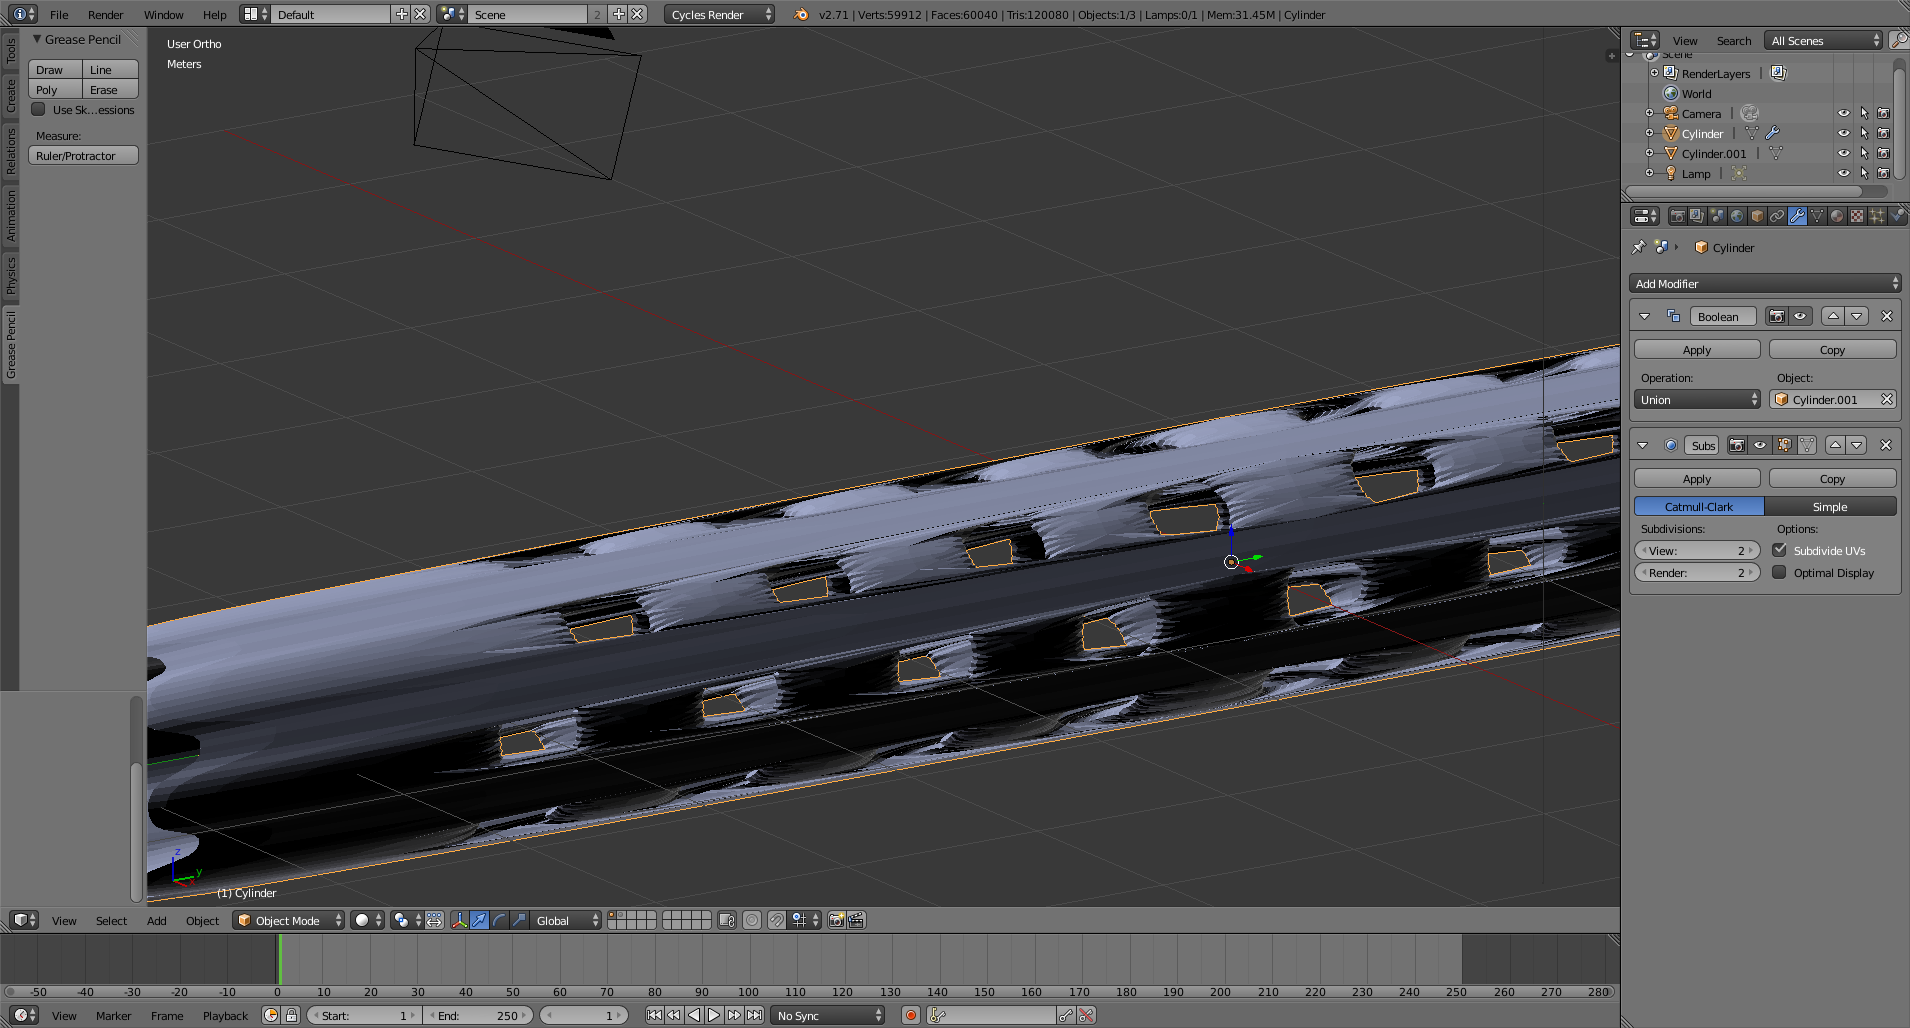This screenshot has height=1028, width=1910.
Task: Toggle Subsurf modifier edit mode display
Action: tap(1785, 445)
